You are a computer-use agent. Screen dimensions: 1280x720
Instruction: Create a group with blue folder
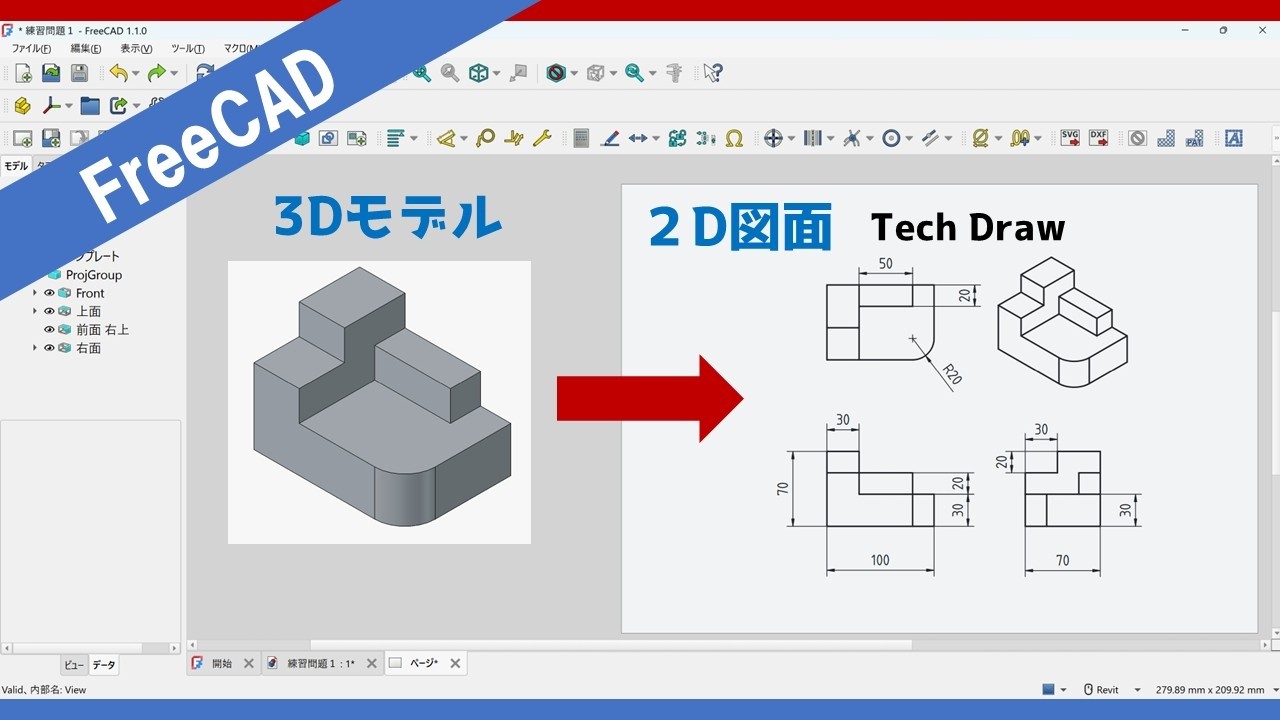point(90,105)
